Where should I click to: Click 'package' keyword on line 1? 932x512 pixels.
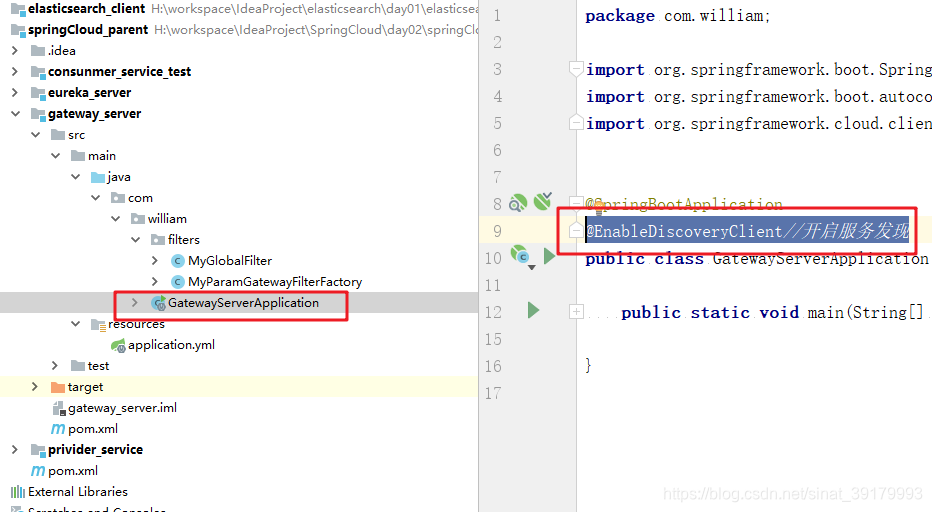620,16
